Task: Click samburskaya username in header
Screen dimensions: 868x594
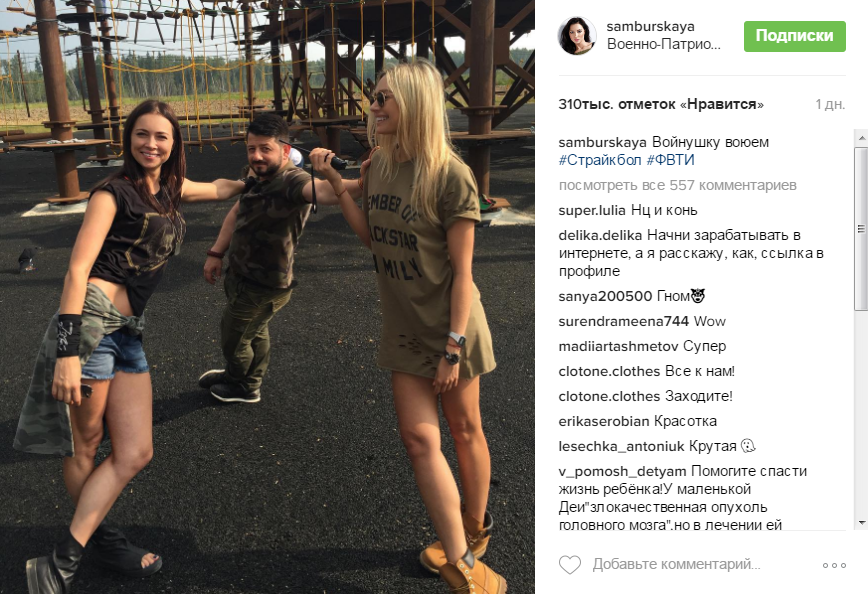Action: point(650,26)
